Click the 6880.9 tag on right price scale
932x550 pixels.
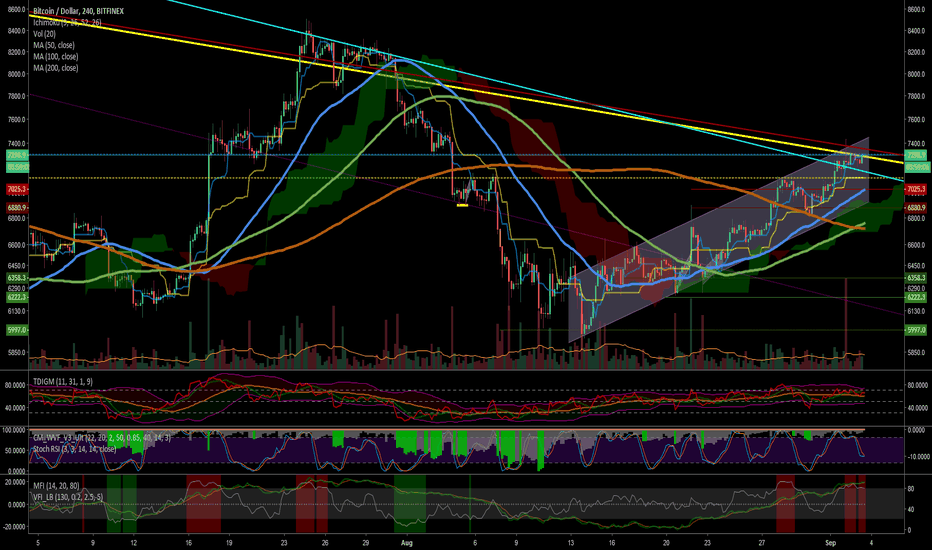click(916, 208)
